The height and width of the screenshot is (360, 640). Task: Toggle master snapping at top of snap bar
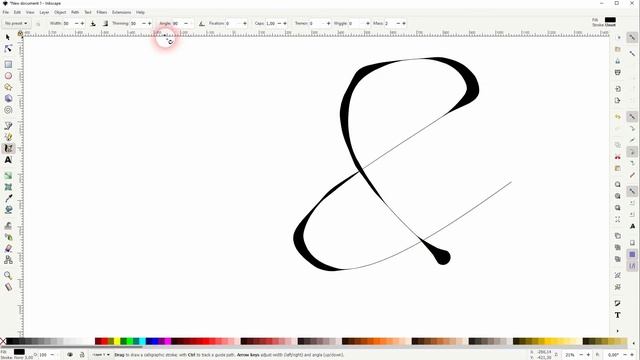pyautogui.click(x=632, y=38)
